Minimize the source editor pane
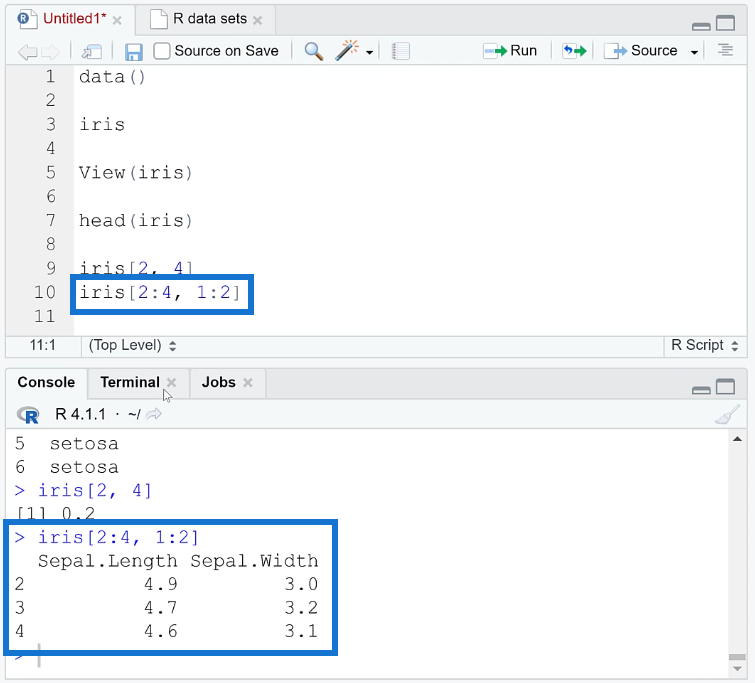Image resolution: width=755 pixels, height=683 pixels. 701,26
